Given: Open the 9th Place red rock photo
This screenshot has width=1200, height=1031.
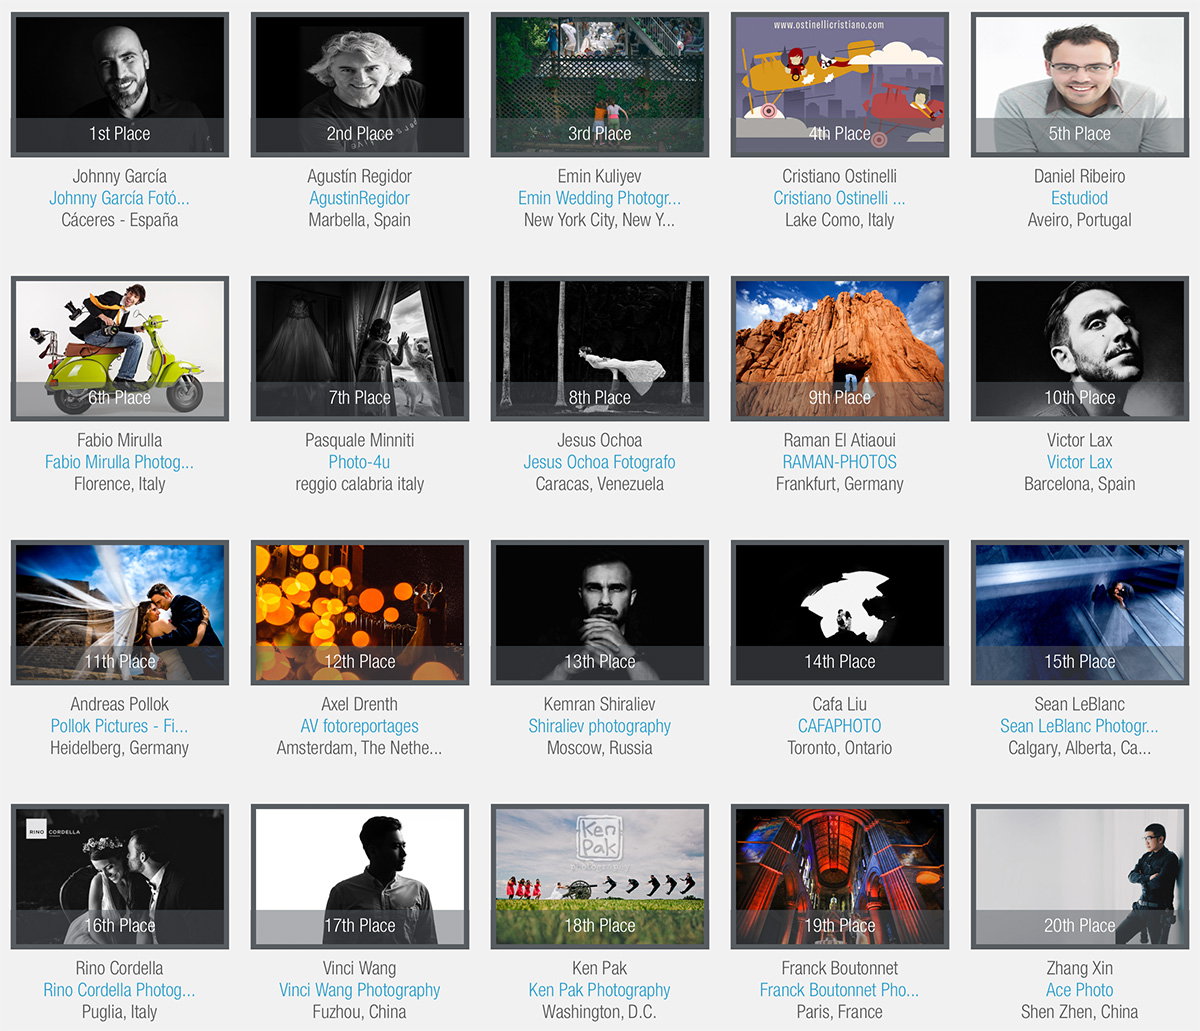Looking at the screenshot, I should (840, 348).
